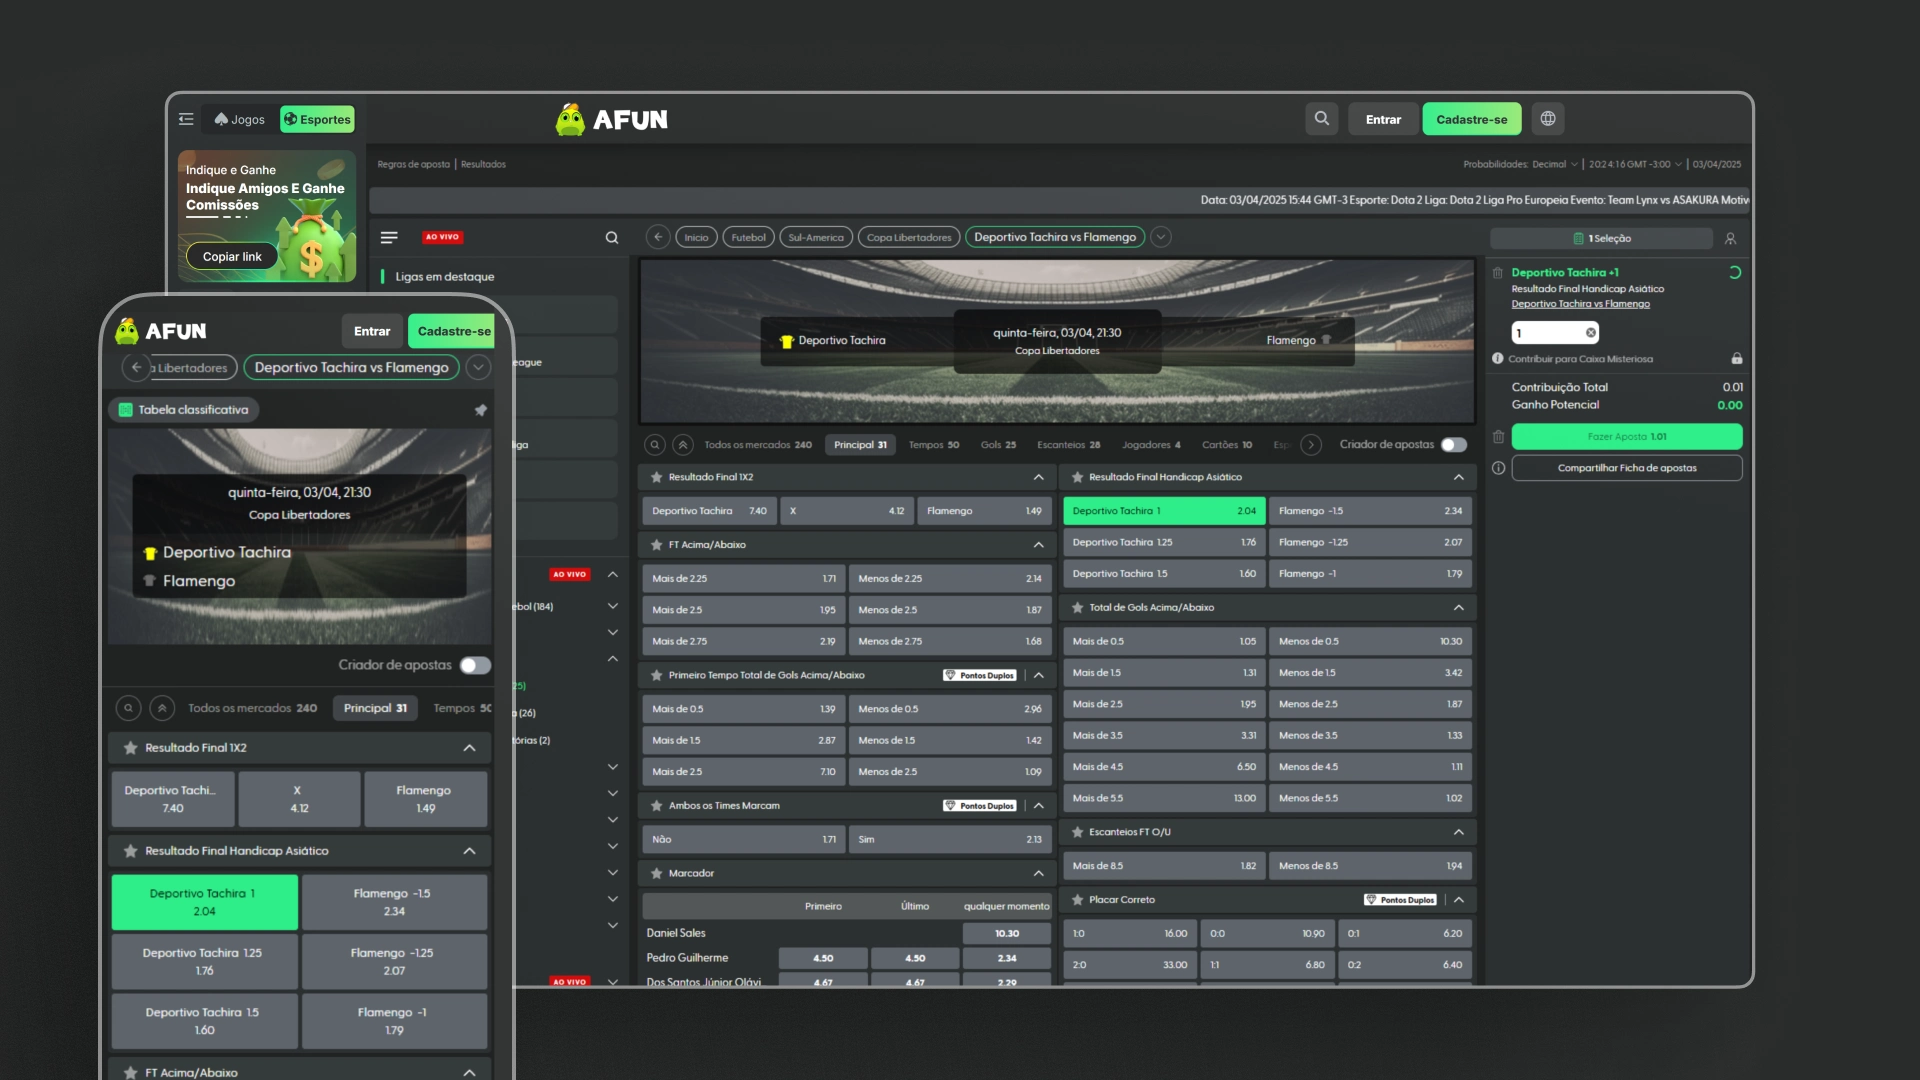Expand dropdown arrow after Deportivo Tachira vs Flamengo
Viewport: 1920px width, 1080px height.
click(x=1161, y=237)
